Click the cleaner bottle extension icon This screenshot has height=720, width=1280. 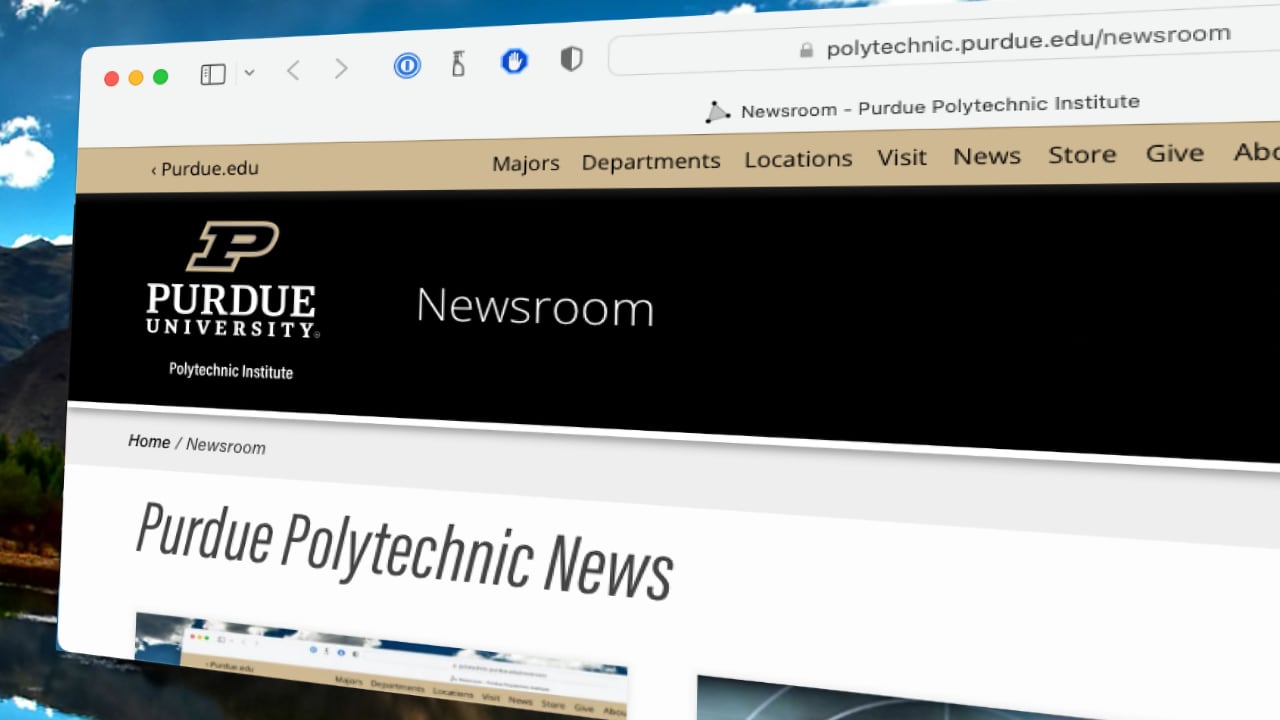[x=458, y=64]
